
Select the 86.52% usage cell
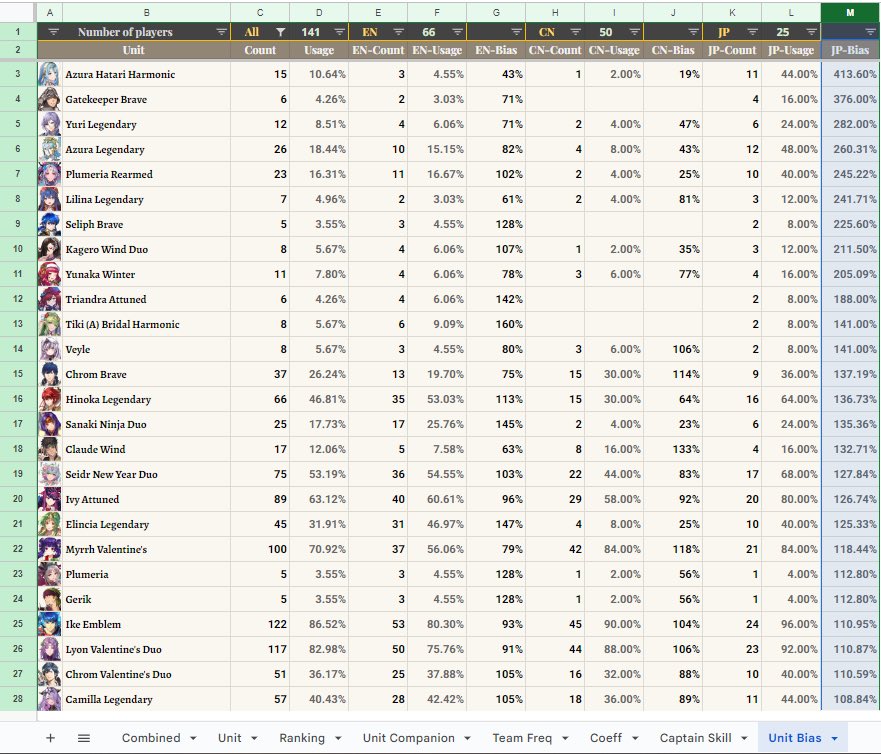[x=319, y=624]
